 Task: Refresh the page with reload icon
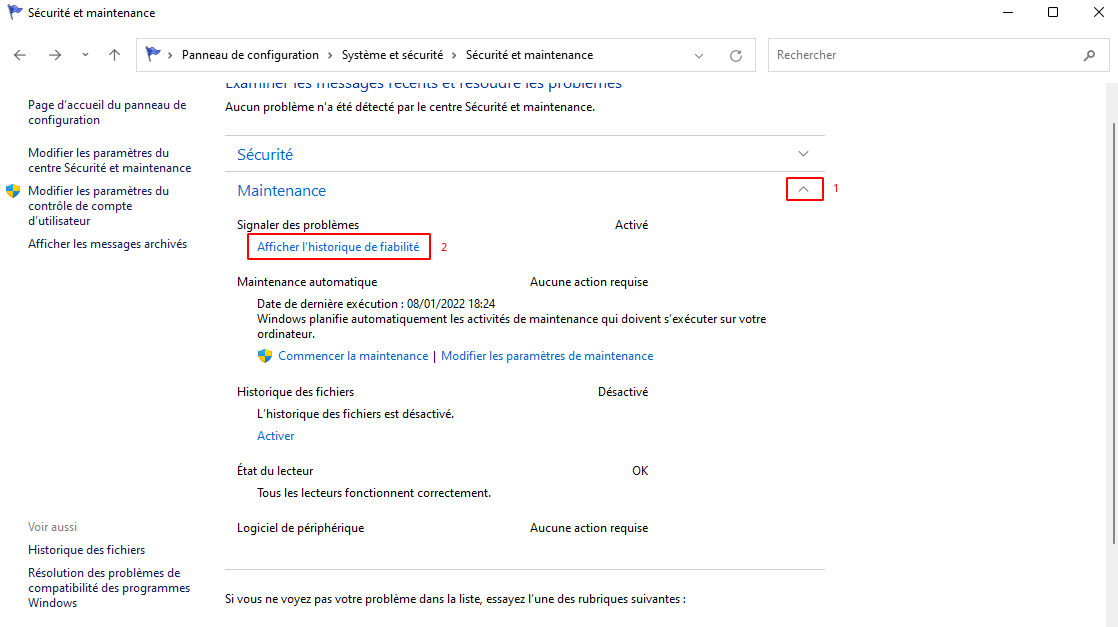(736, 56)
